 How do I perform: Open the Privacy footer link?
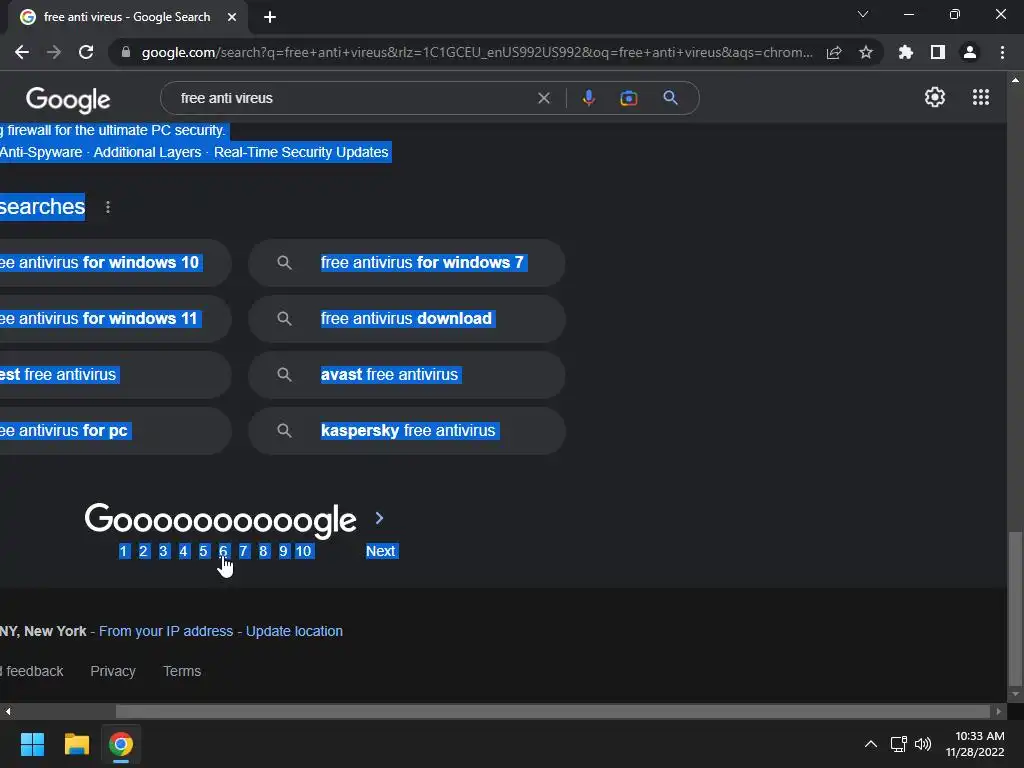coord(113,671)
